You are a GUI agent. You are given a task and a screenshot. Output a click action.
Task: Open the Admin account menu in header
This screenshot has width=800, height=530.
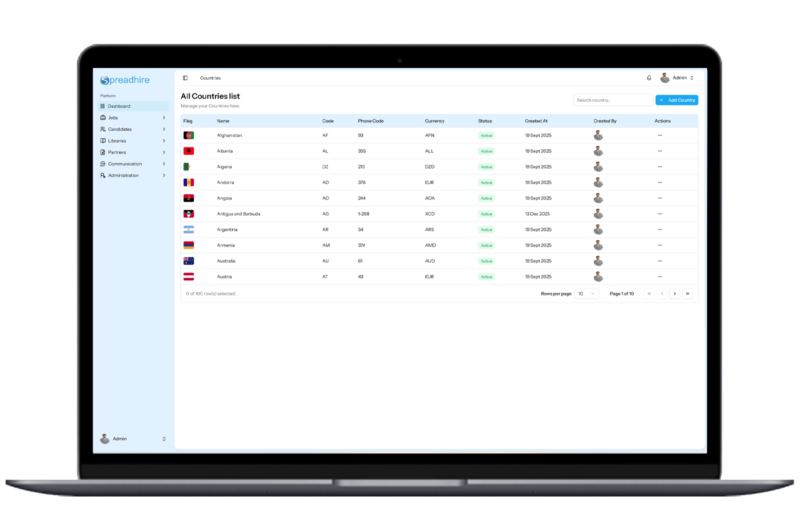point(677,77)
